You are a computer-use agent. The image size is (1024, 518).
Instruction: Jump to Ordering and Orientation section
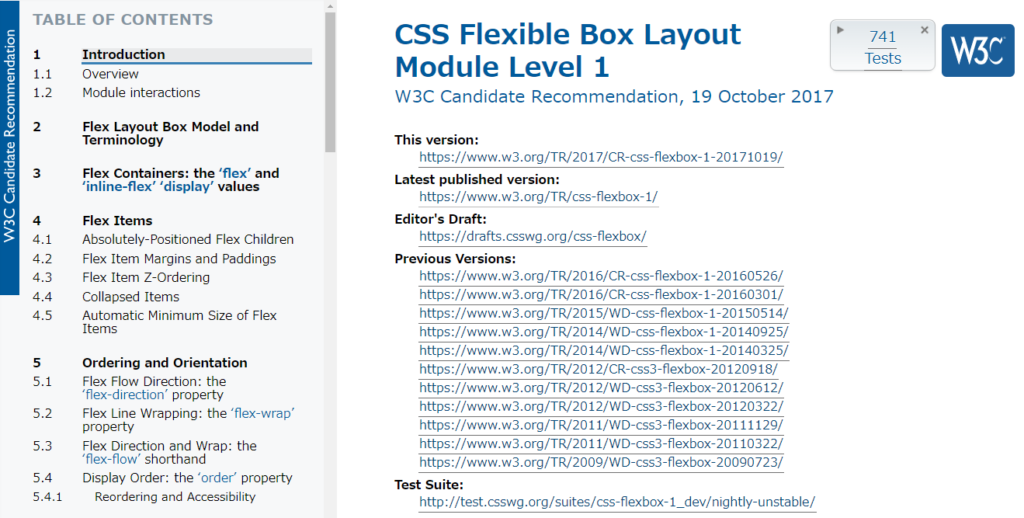pyautogui.click(x=165, y=363)
